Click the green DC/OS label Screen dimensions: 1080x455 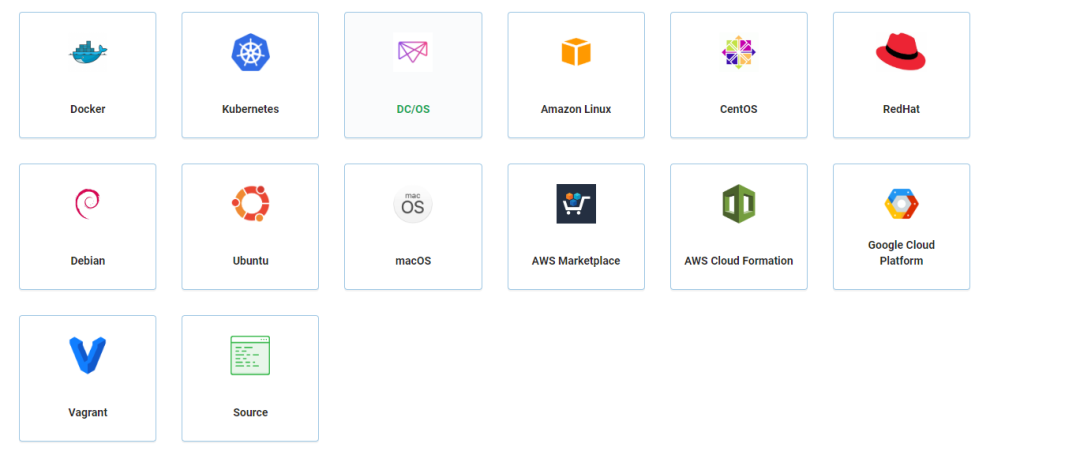tap(413, 109)
